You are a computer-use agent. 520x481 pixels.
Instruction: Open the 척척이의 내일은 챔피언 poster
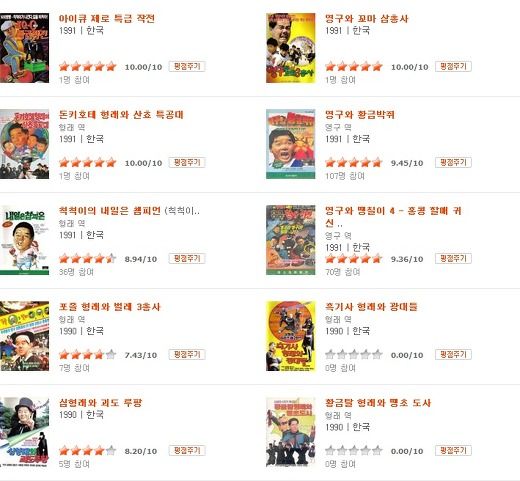[24, 240]
